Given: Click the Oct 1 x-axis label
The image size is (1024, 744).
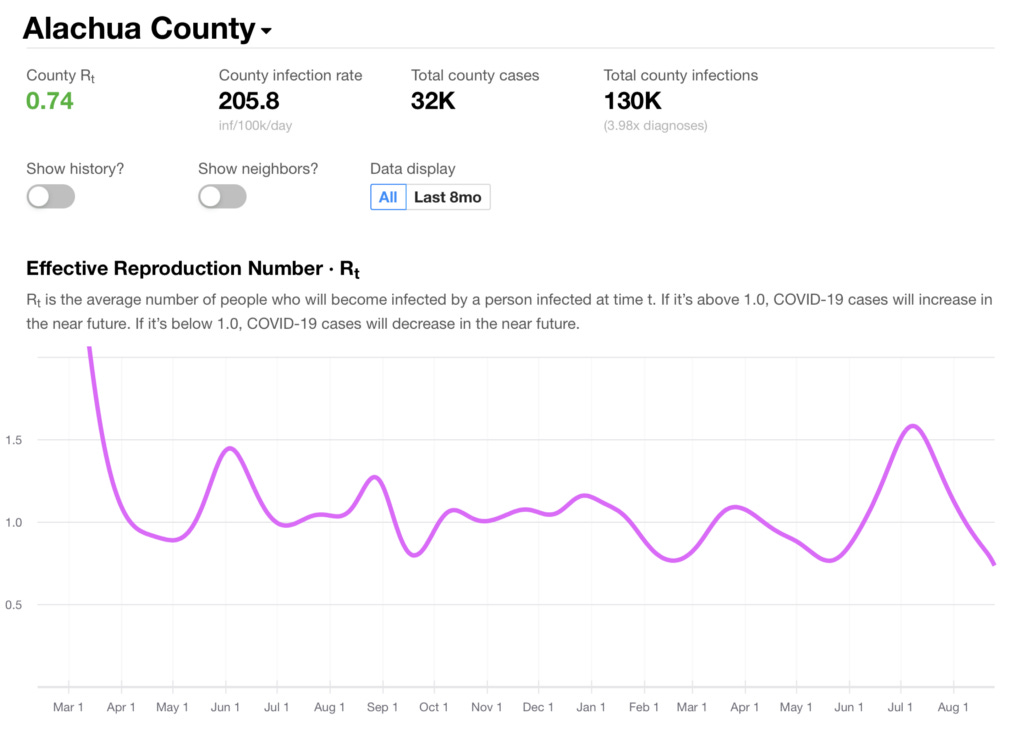Looking at the screenshot, I should click(434, 708).
